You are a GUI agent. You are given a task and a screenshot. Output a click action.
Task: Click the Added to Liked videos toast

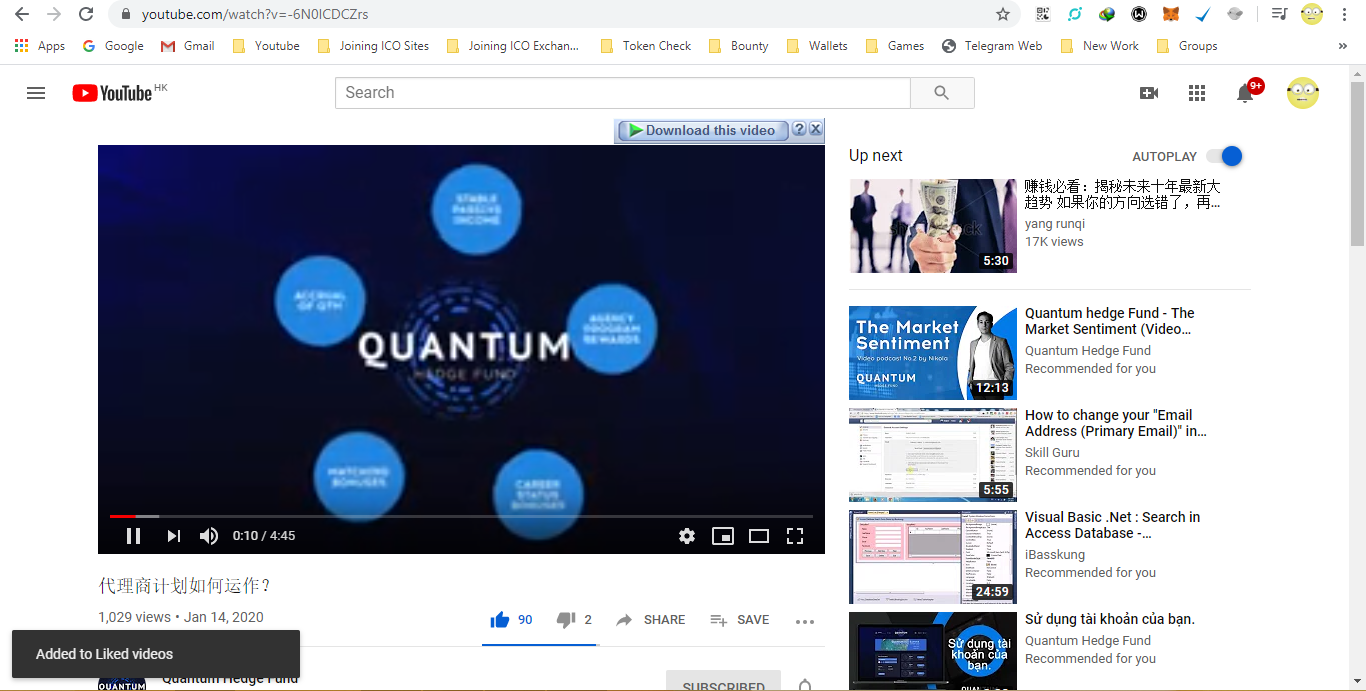156,654
